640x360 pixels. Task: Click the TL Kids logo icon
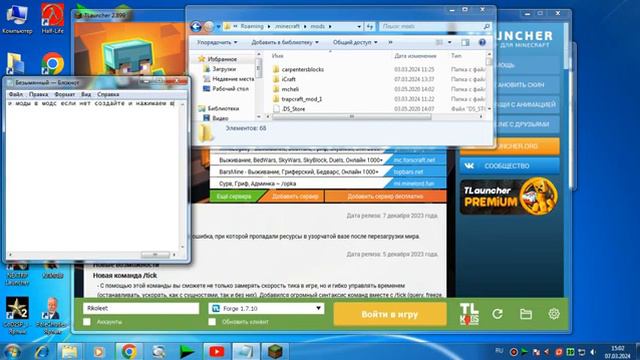pos(469,314)
